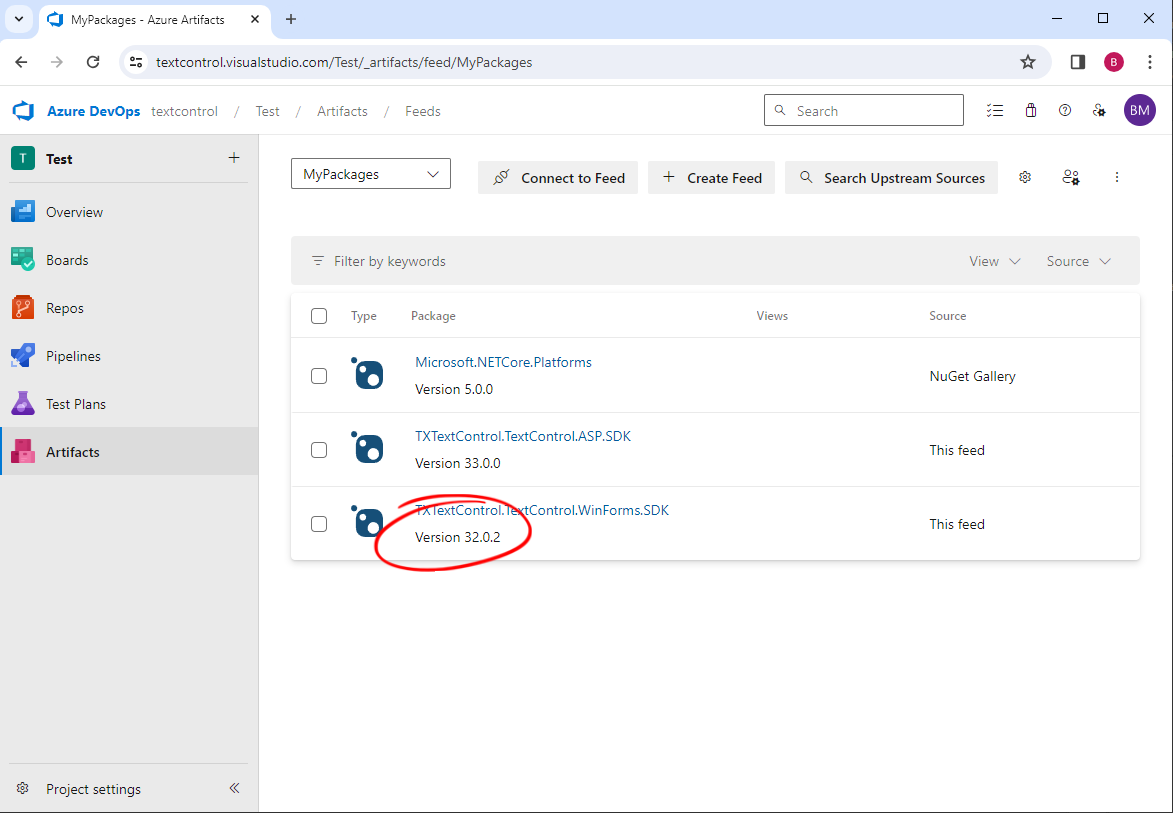Collapse the sidebar with double chevron icon
The width and height of the screenshot is (1173, 813).
click(x=234, y=788)
